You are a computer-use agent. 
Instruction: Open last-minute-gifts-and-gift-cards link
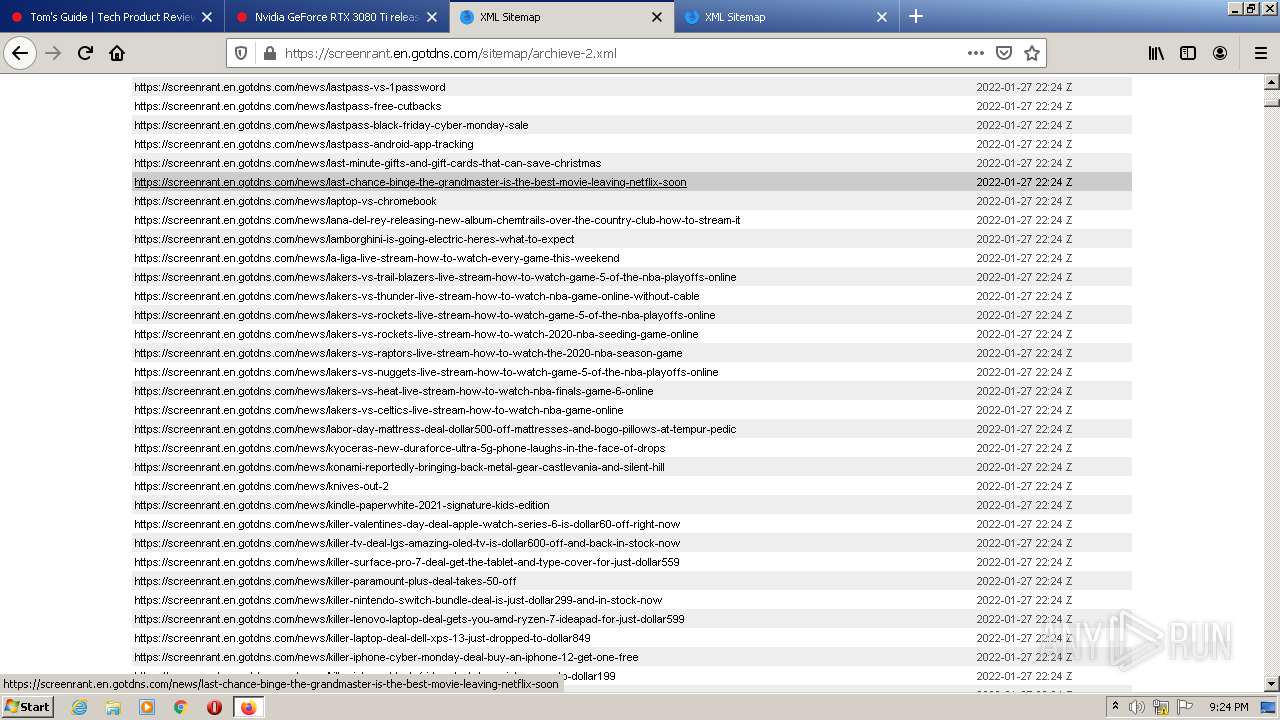[368, 163]
